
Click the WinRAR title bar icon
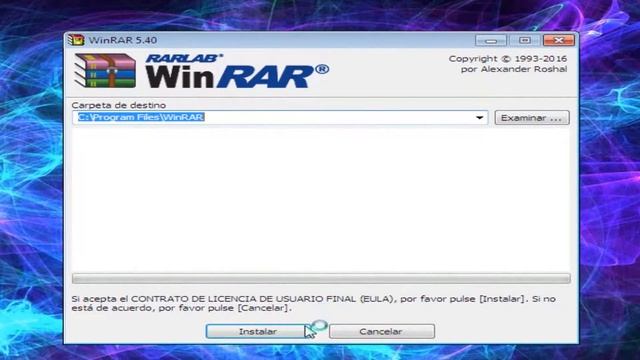[x=76, y=40]
